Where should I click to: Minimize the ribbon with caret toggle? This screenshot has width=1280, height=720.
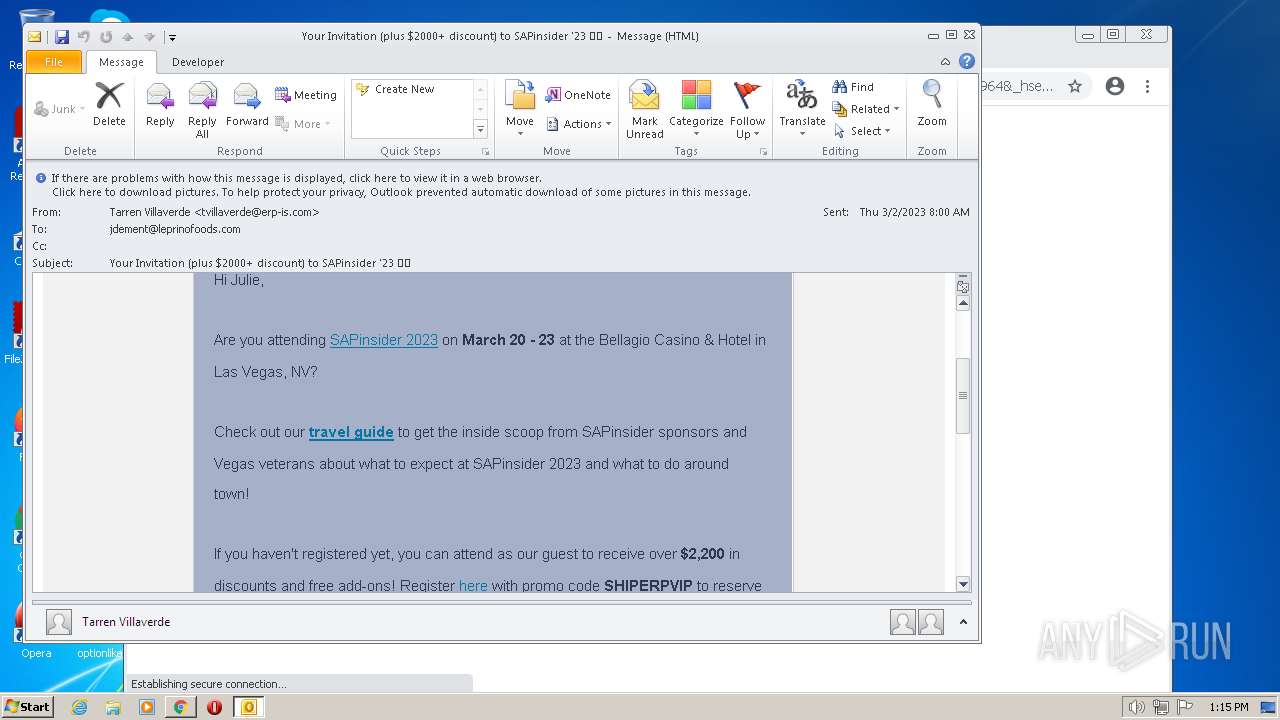click(x=946, y=62)
